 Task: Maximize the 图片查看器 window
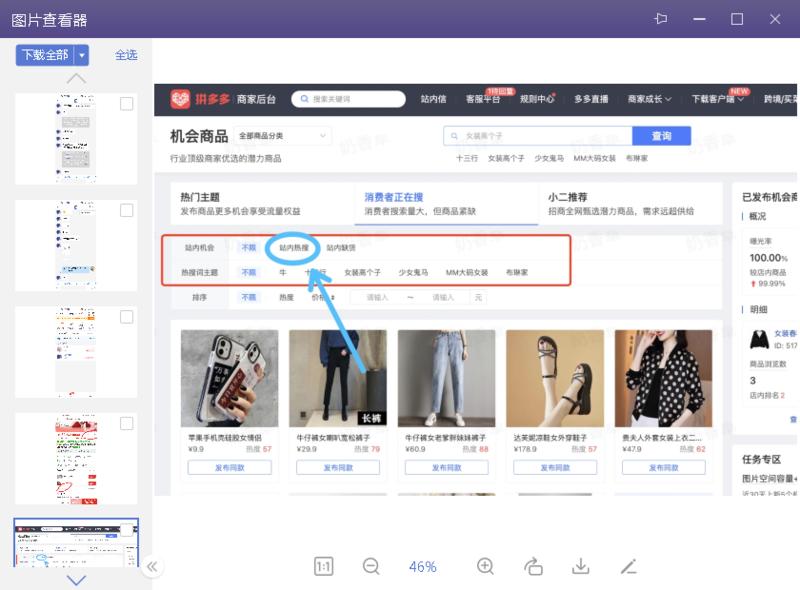737,19
